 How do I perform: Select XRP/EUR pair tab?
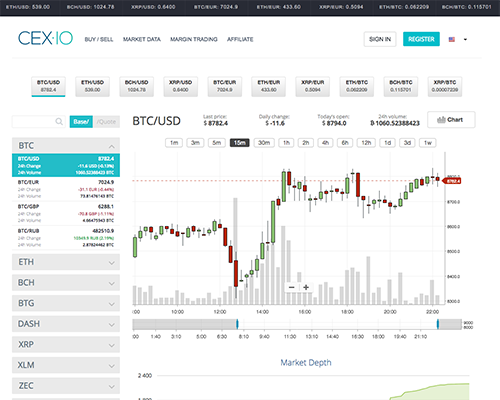point(313,86)
